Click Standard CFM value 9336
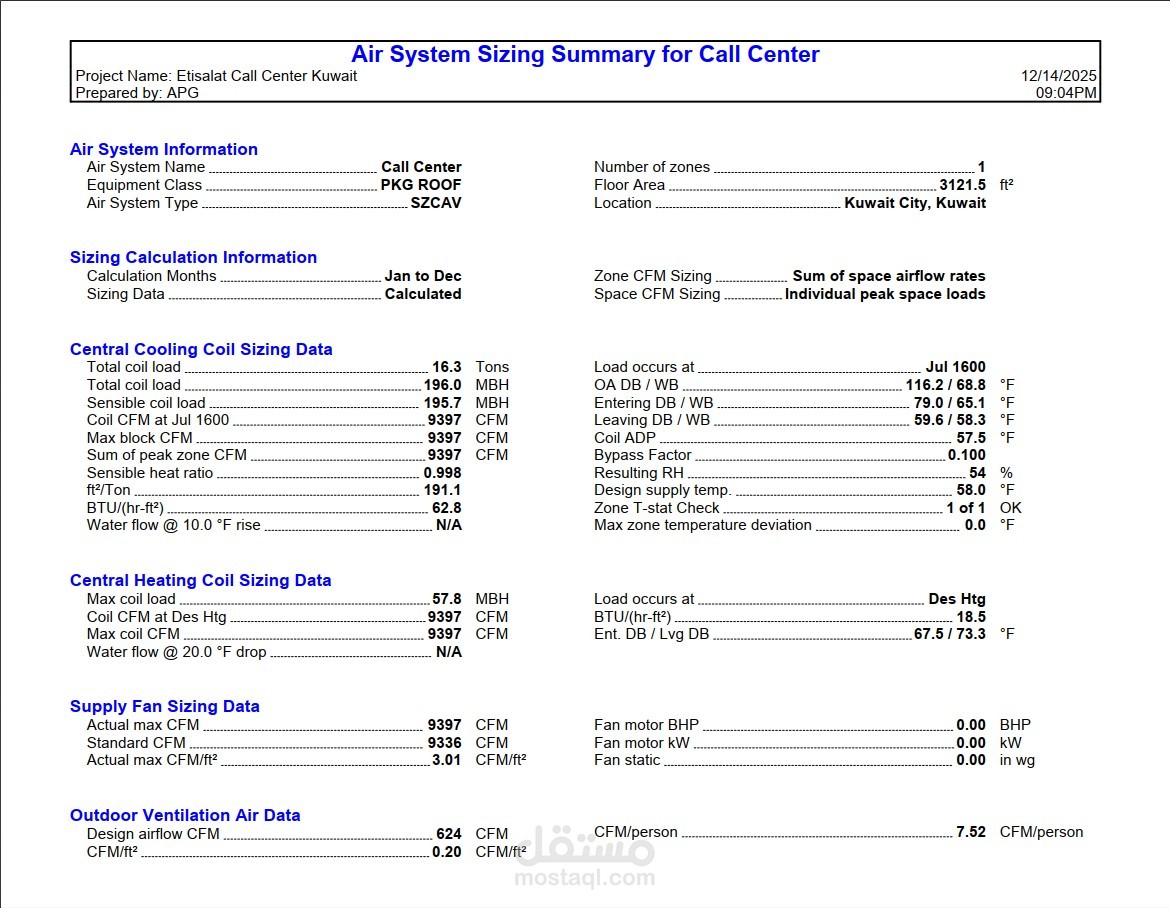This screenshot has height=908, width=1170. [x=445, y=743]
